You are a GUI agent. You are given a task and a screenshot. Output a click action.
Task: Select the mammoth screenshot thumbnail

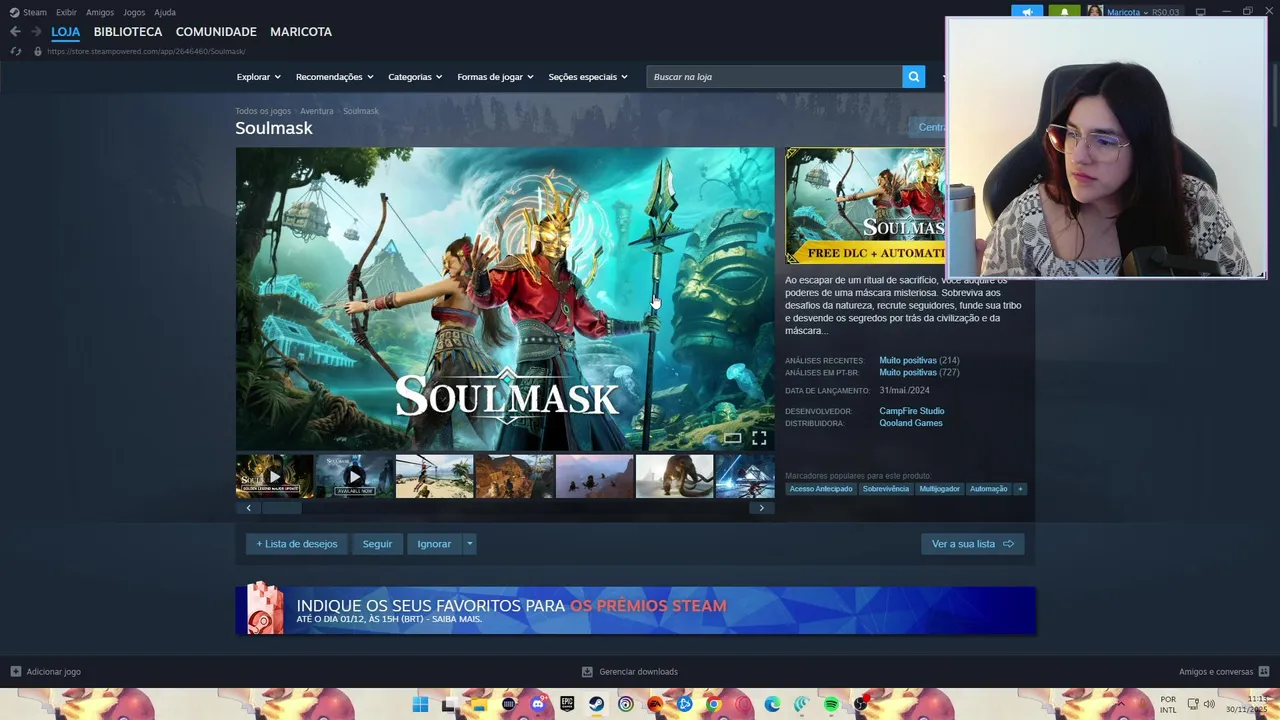675,476
